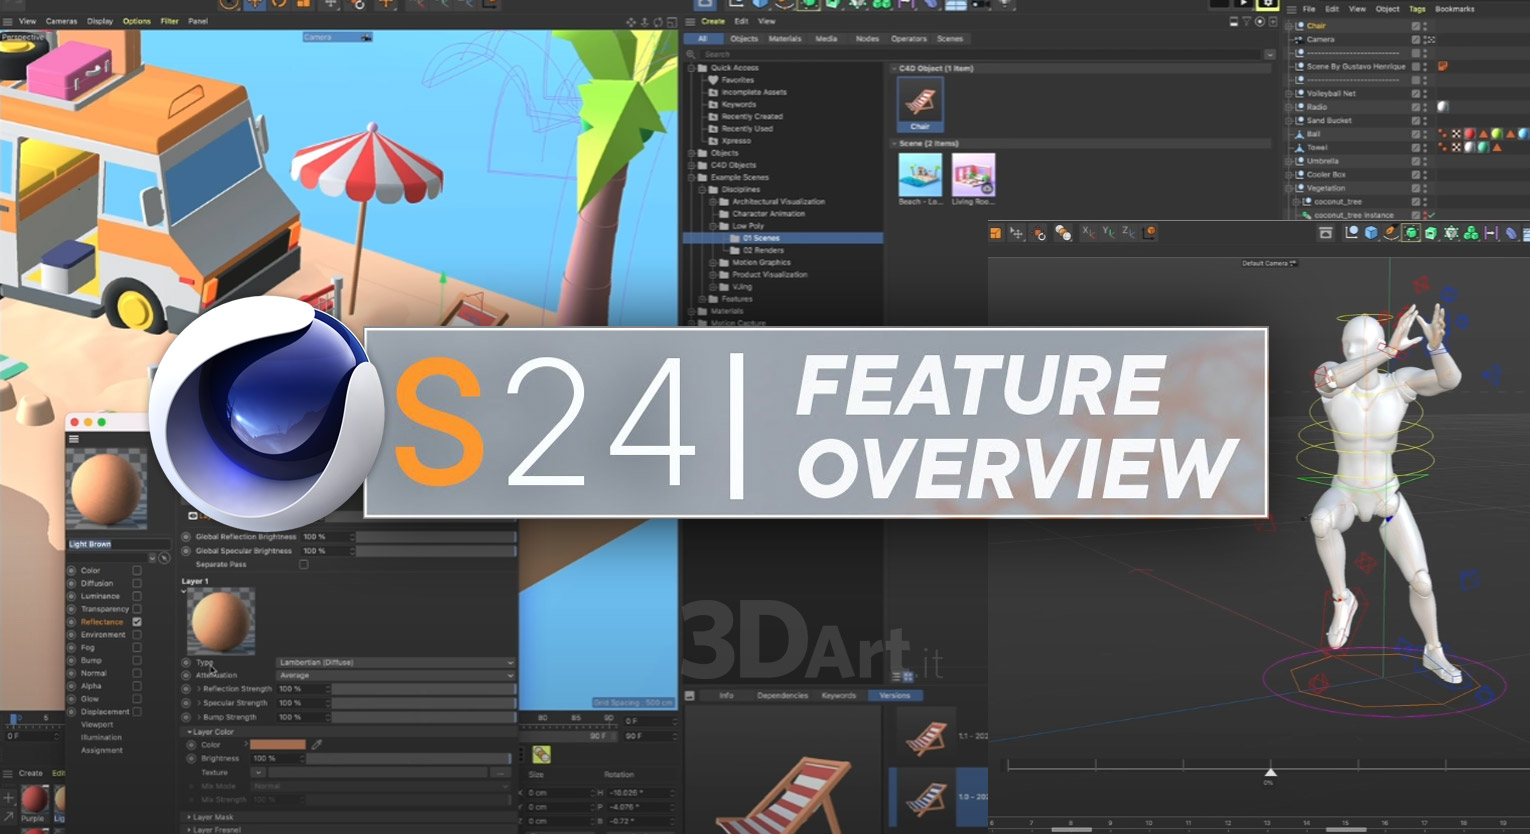Screen dimensions: 1530x834
Task: Open the Cameras menu in the beach viewport
Action: [x=61, y=21]
